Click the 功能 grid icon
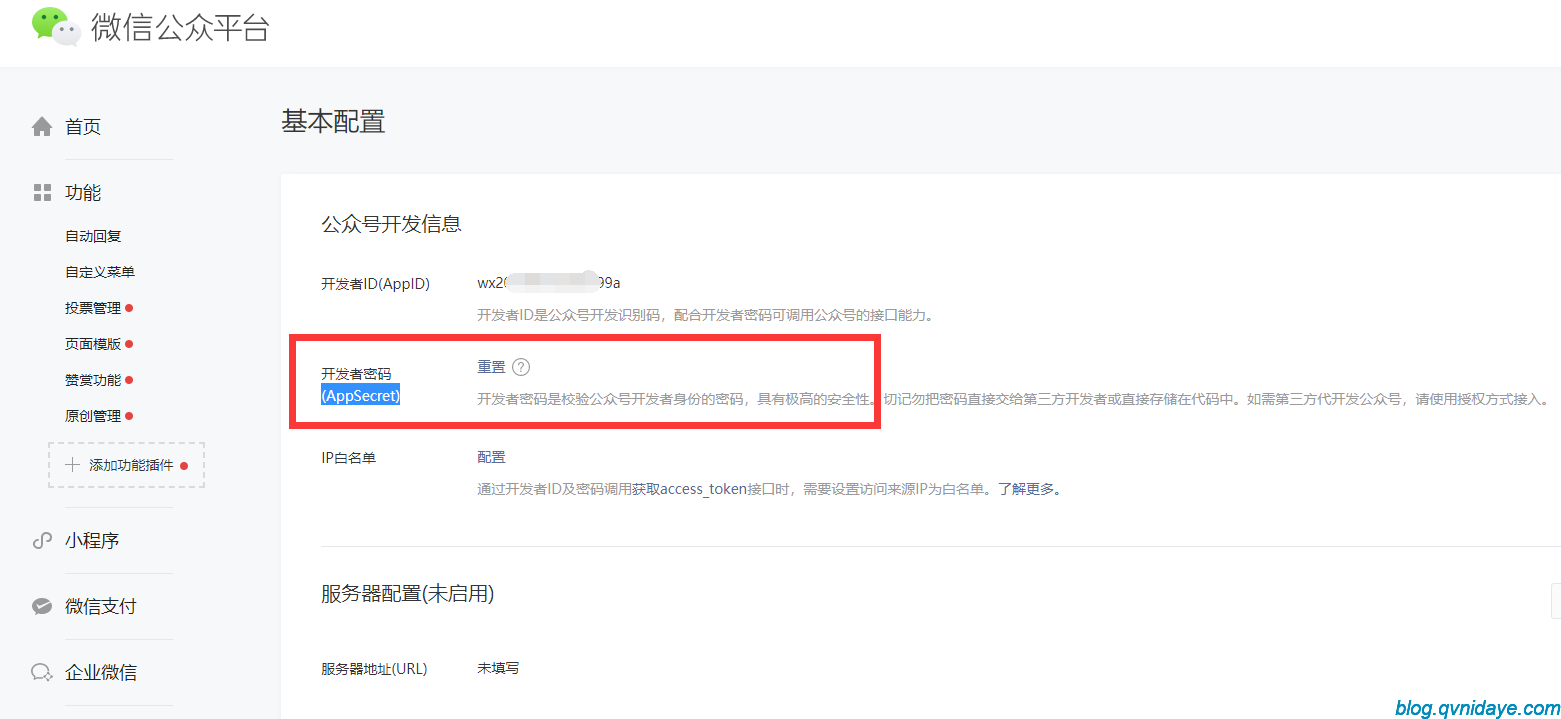Image resolution: width=1561 pixels, height=719 pixels. click(x=42, y=192)
